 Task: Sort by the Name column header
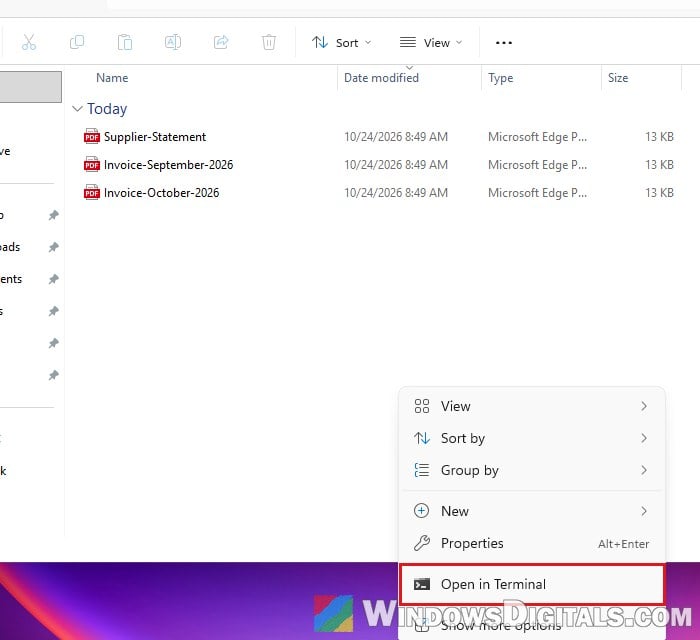click(x=112, y=78)
